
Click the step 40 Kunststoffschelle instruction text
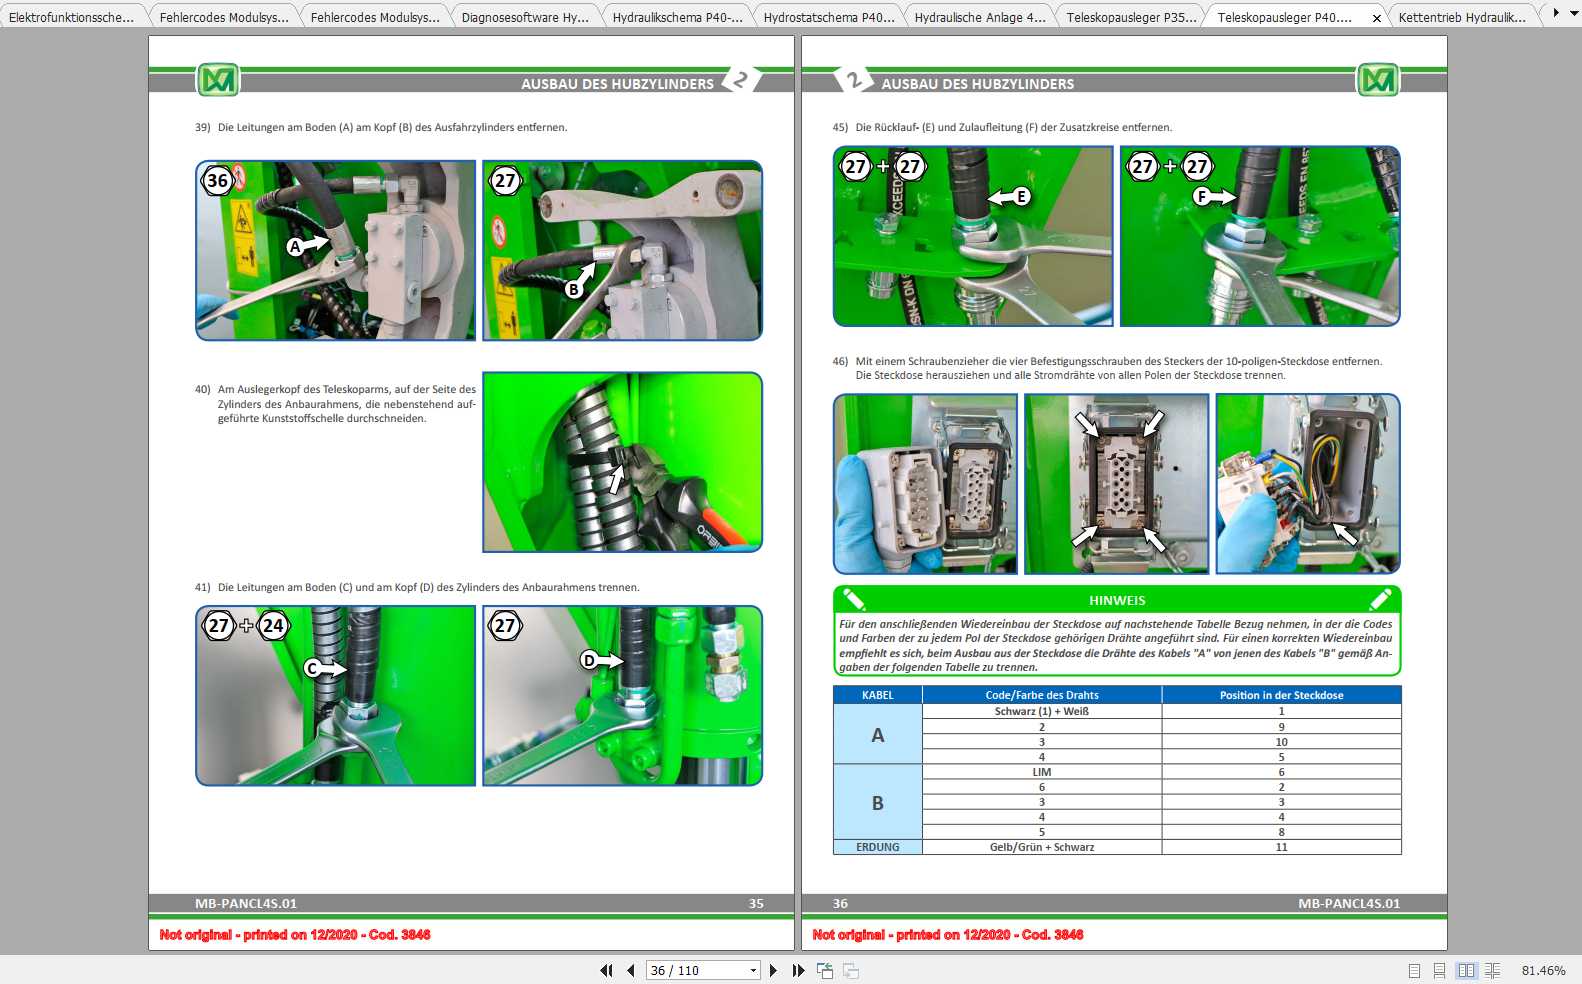[336, 404]
